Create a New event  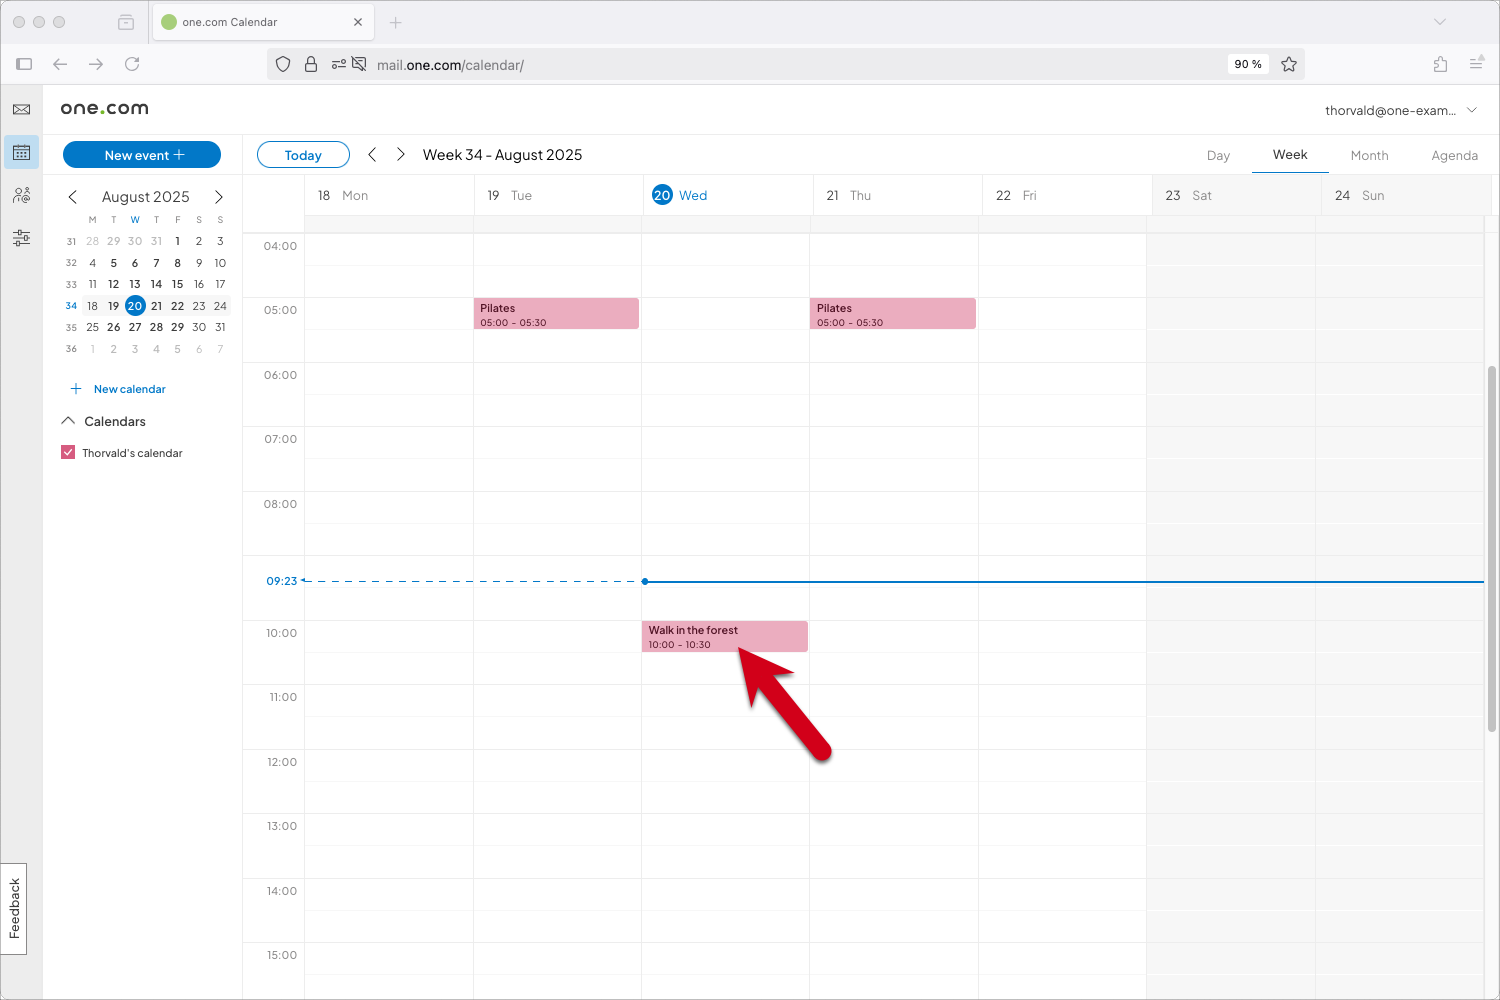[x=141, y=154]
